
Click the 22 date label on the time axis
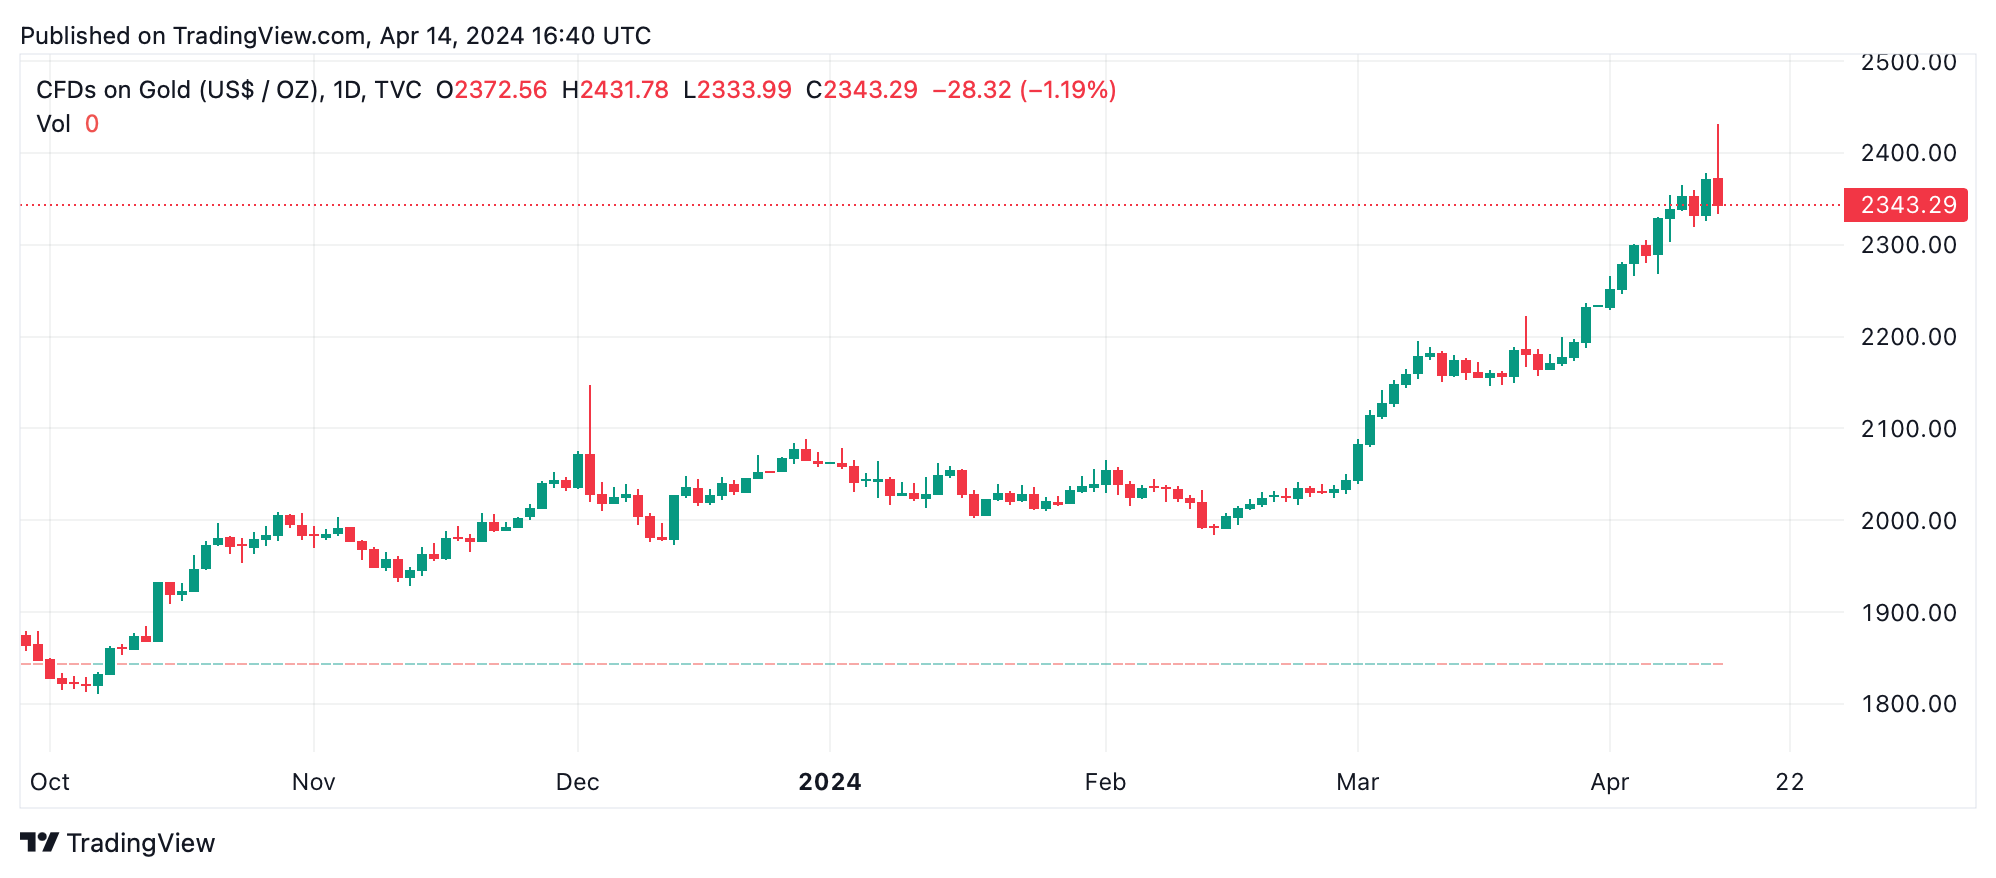coord(1789,782)
